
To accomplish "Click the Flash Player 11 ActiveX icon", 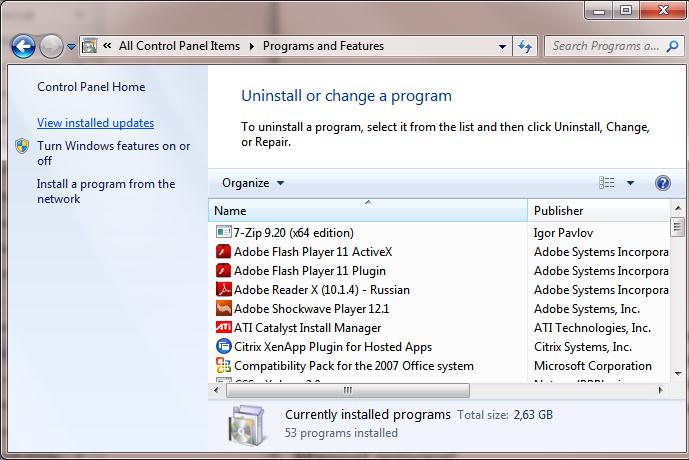I will (223, 251).
